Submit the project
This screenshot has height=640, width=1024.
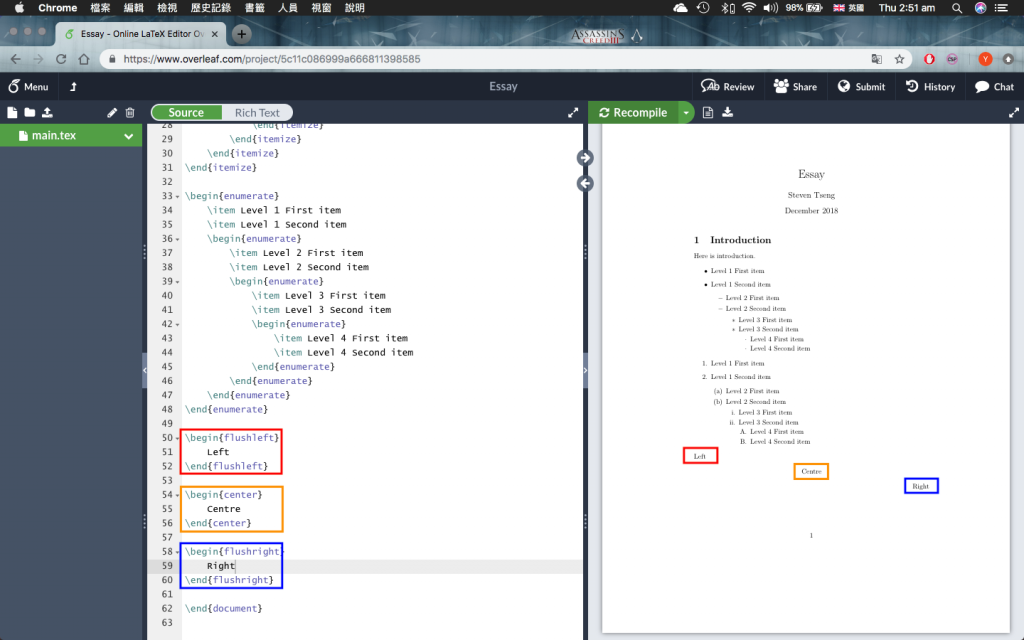click(x=861, y=86)
